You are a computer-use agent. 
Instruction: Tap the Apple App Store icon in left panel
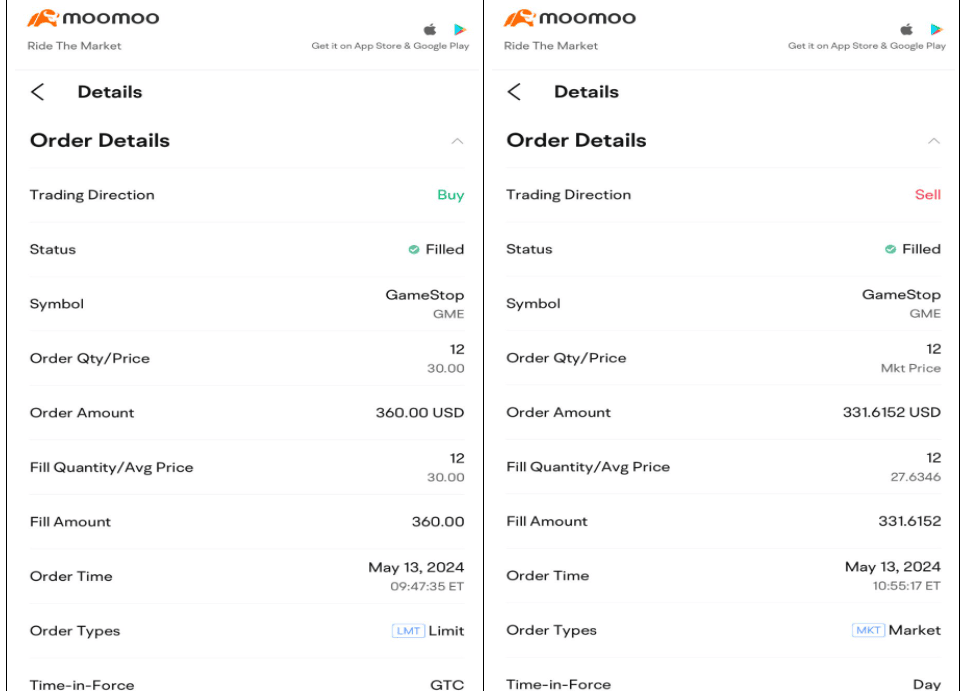coord(431,29)
